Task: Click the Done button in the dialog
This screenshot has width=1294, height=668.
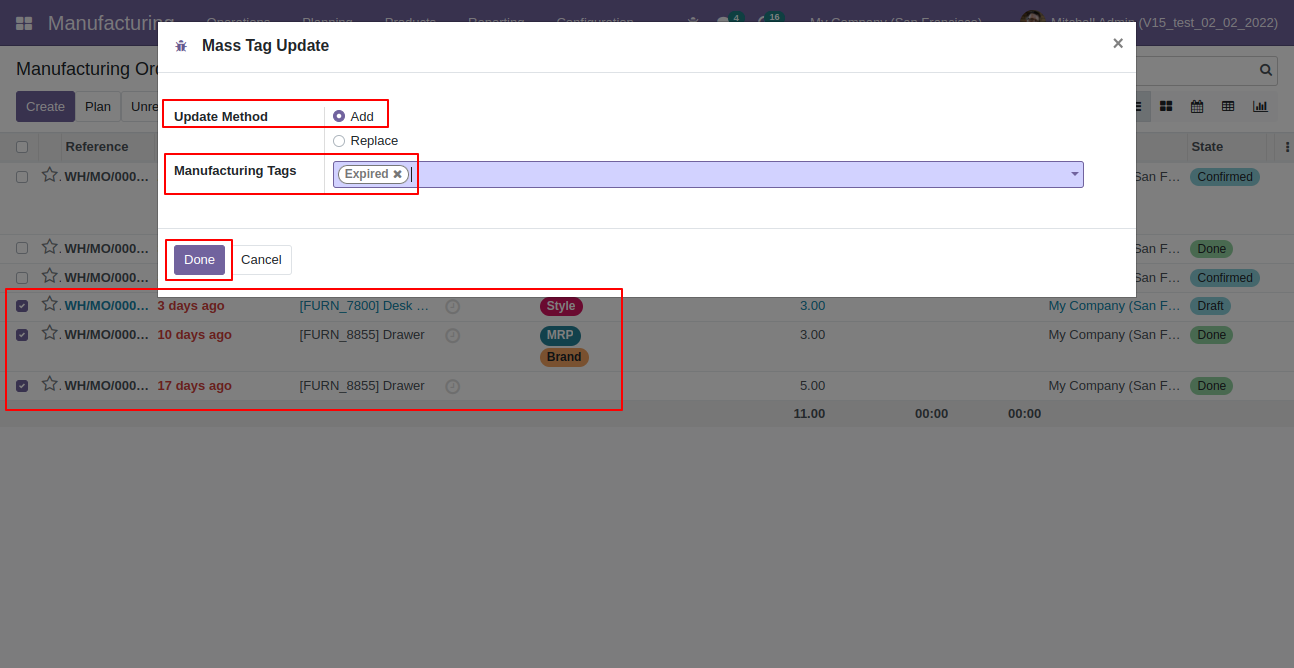Action: click(x=199, y=260)
